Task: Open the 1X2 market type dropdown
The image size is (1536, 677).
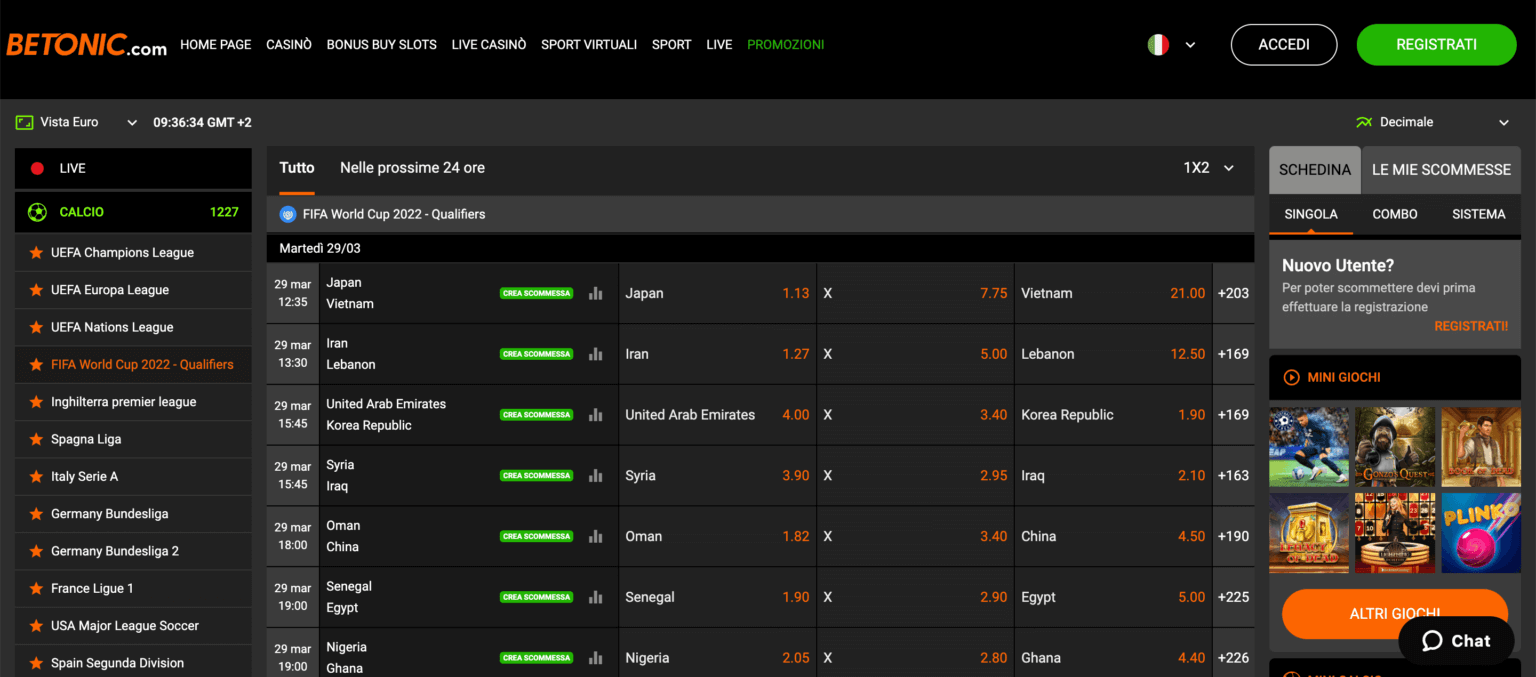Action: tap(1209, 168)
